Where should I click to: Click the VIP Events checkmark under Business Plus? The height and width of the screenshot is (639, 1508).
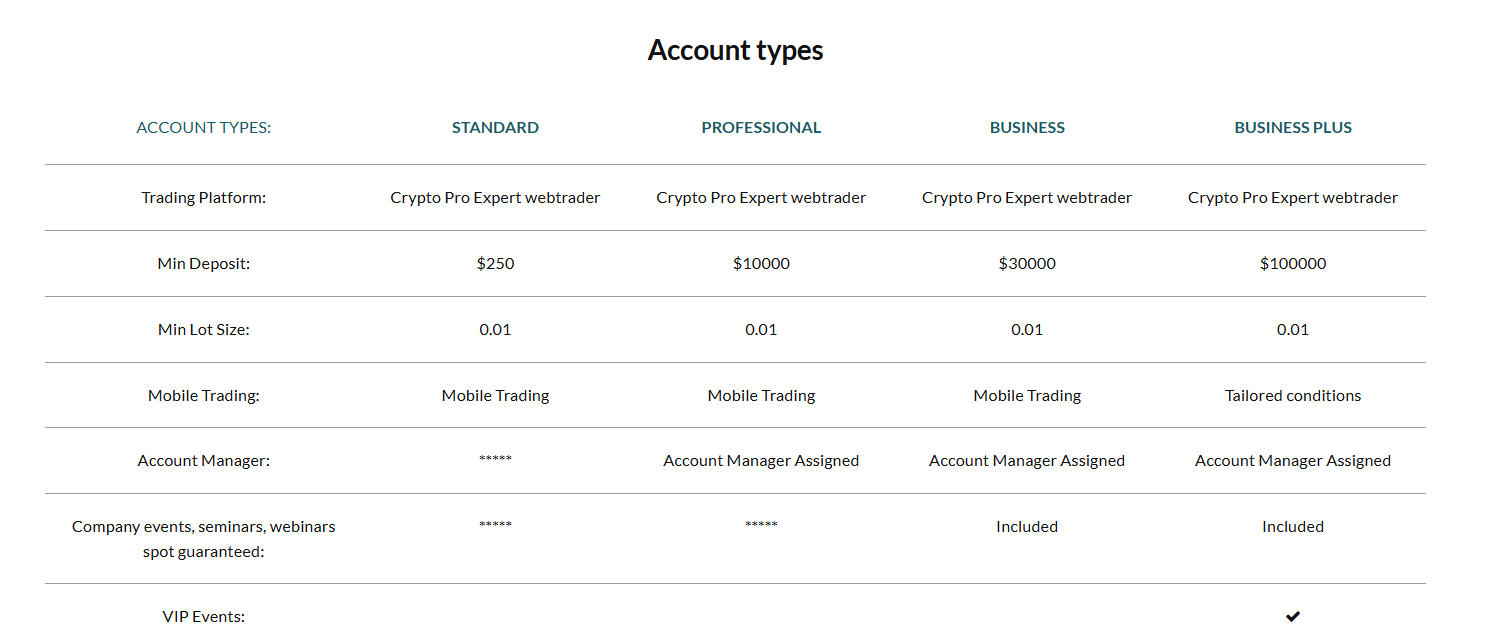(1293, 616)
